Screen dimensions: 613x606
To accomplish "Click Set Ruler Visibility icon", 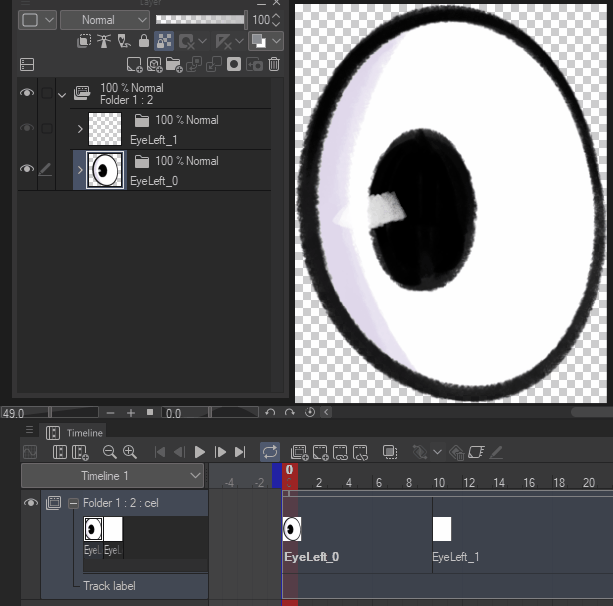I will pos(224,41).
